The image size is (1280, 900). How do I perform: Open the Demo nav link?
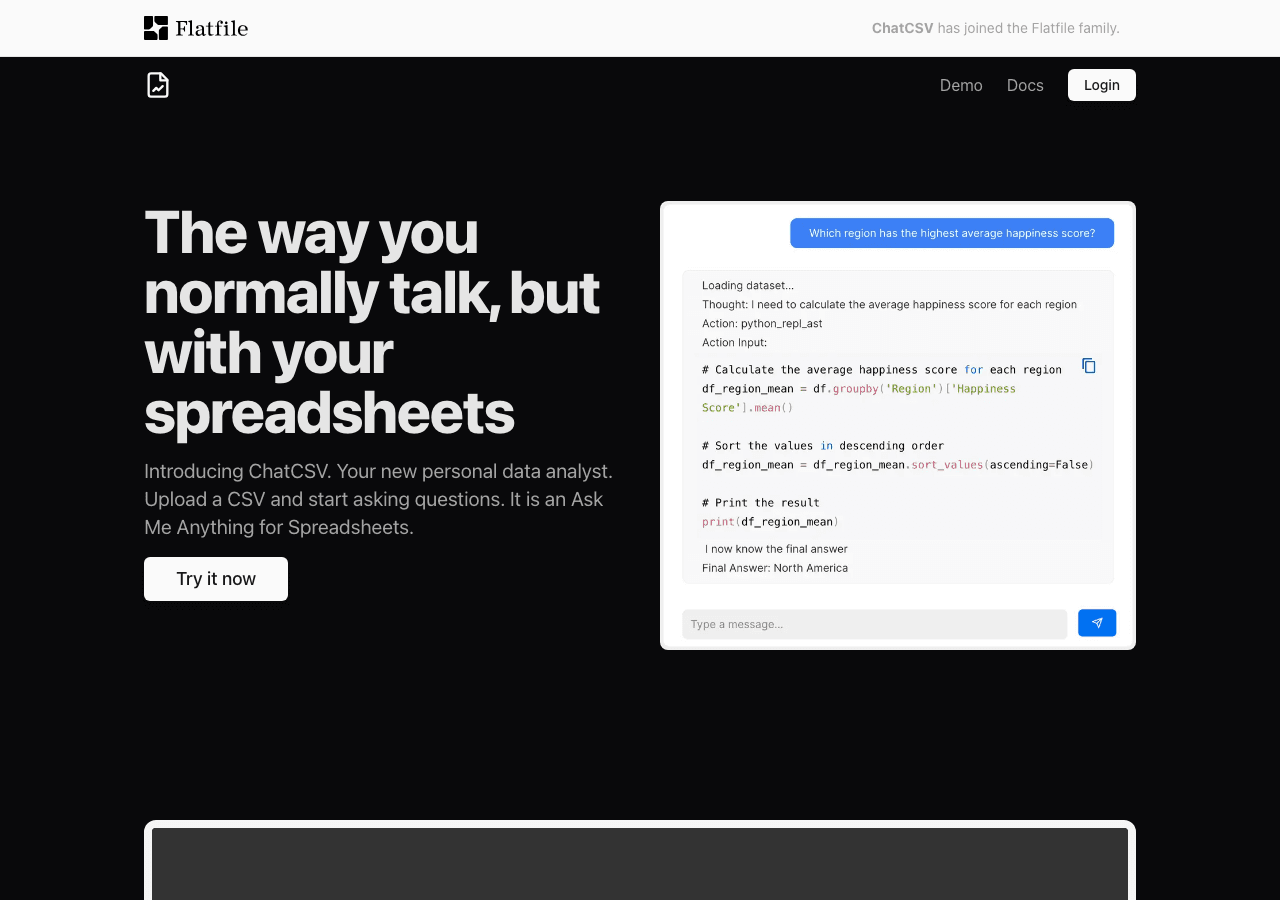[961, 85]
